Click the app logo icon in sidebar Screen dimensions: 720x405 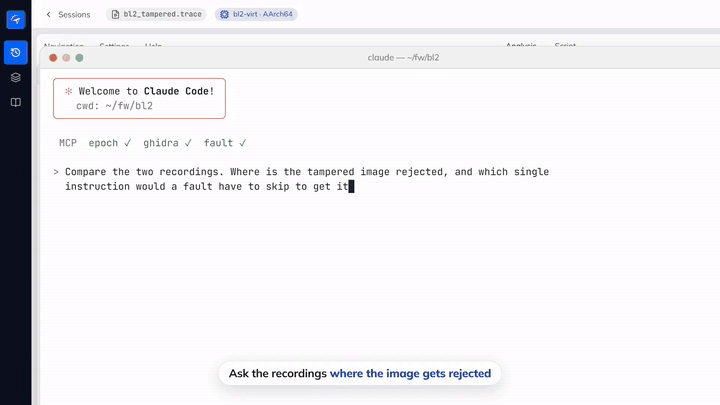tap(16, 20)
